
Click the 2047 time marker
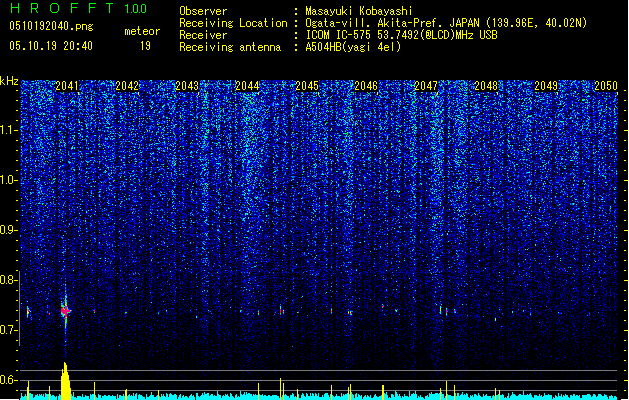tap(426, 86)
